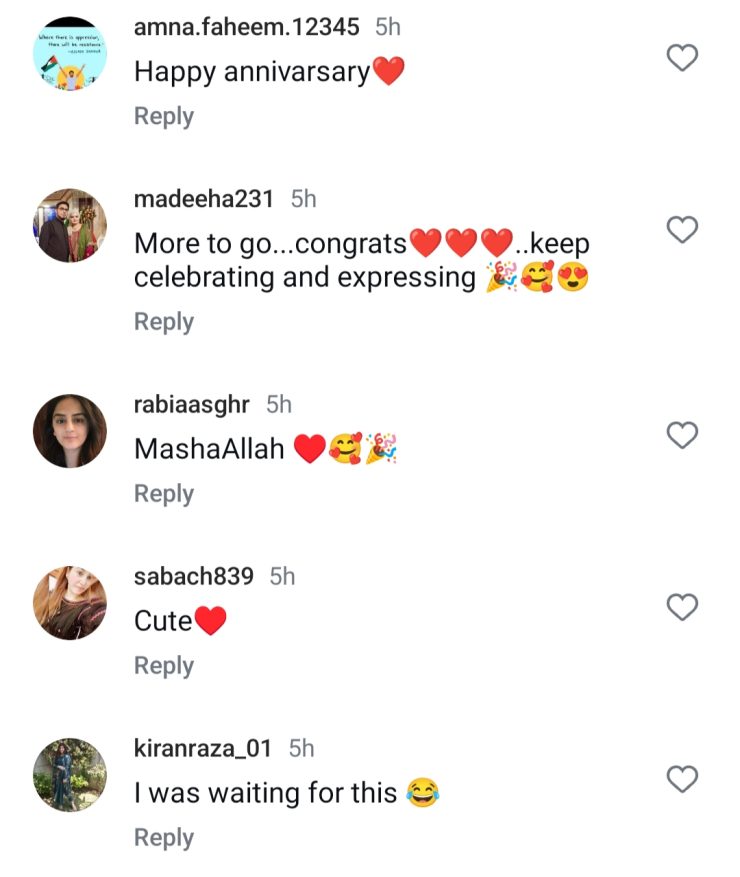The image size is (740, 877).
Task: Visit the kiranraza_01 username link
Action: pyautogui.click(x=203, y=748)
